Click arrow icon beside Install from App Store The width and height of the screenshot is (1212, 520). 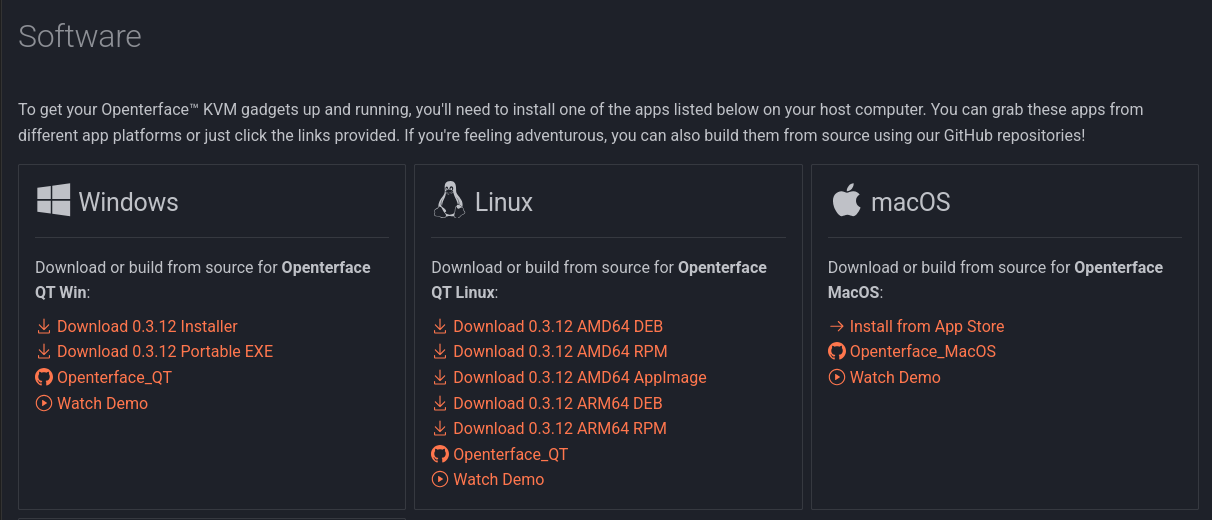pyautogui.click(x=837, y=326)
